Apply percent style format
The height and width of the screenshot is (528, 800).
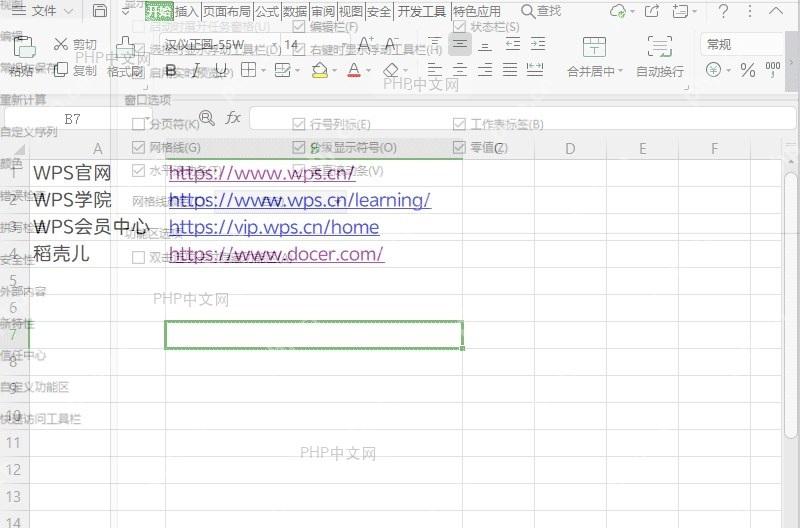pyautogui.click(x=747, y=70)
